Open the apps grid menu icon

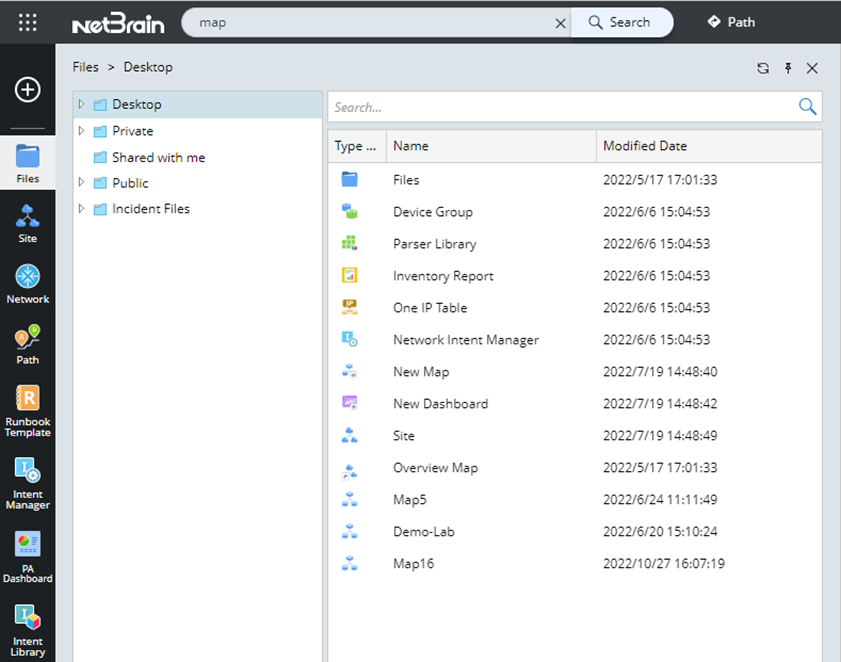[27, 23]
